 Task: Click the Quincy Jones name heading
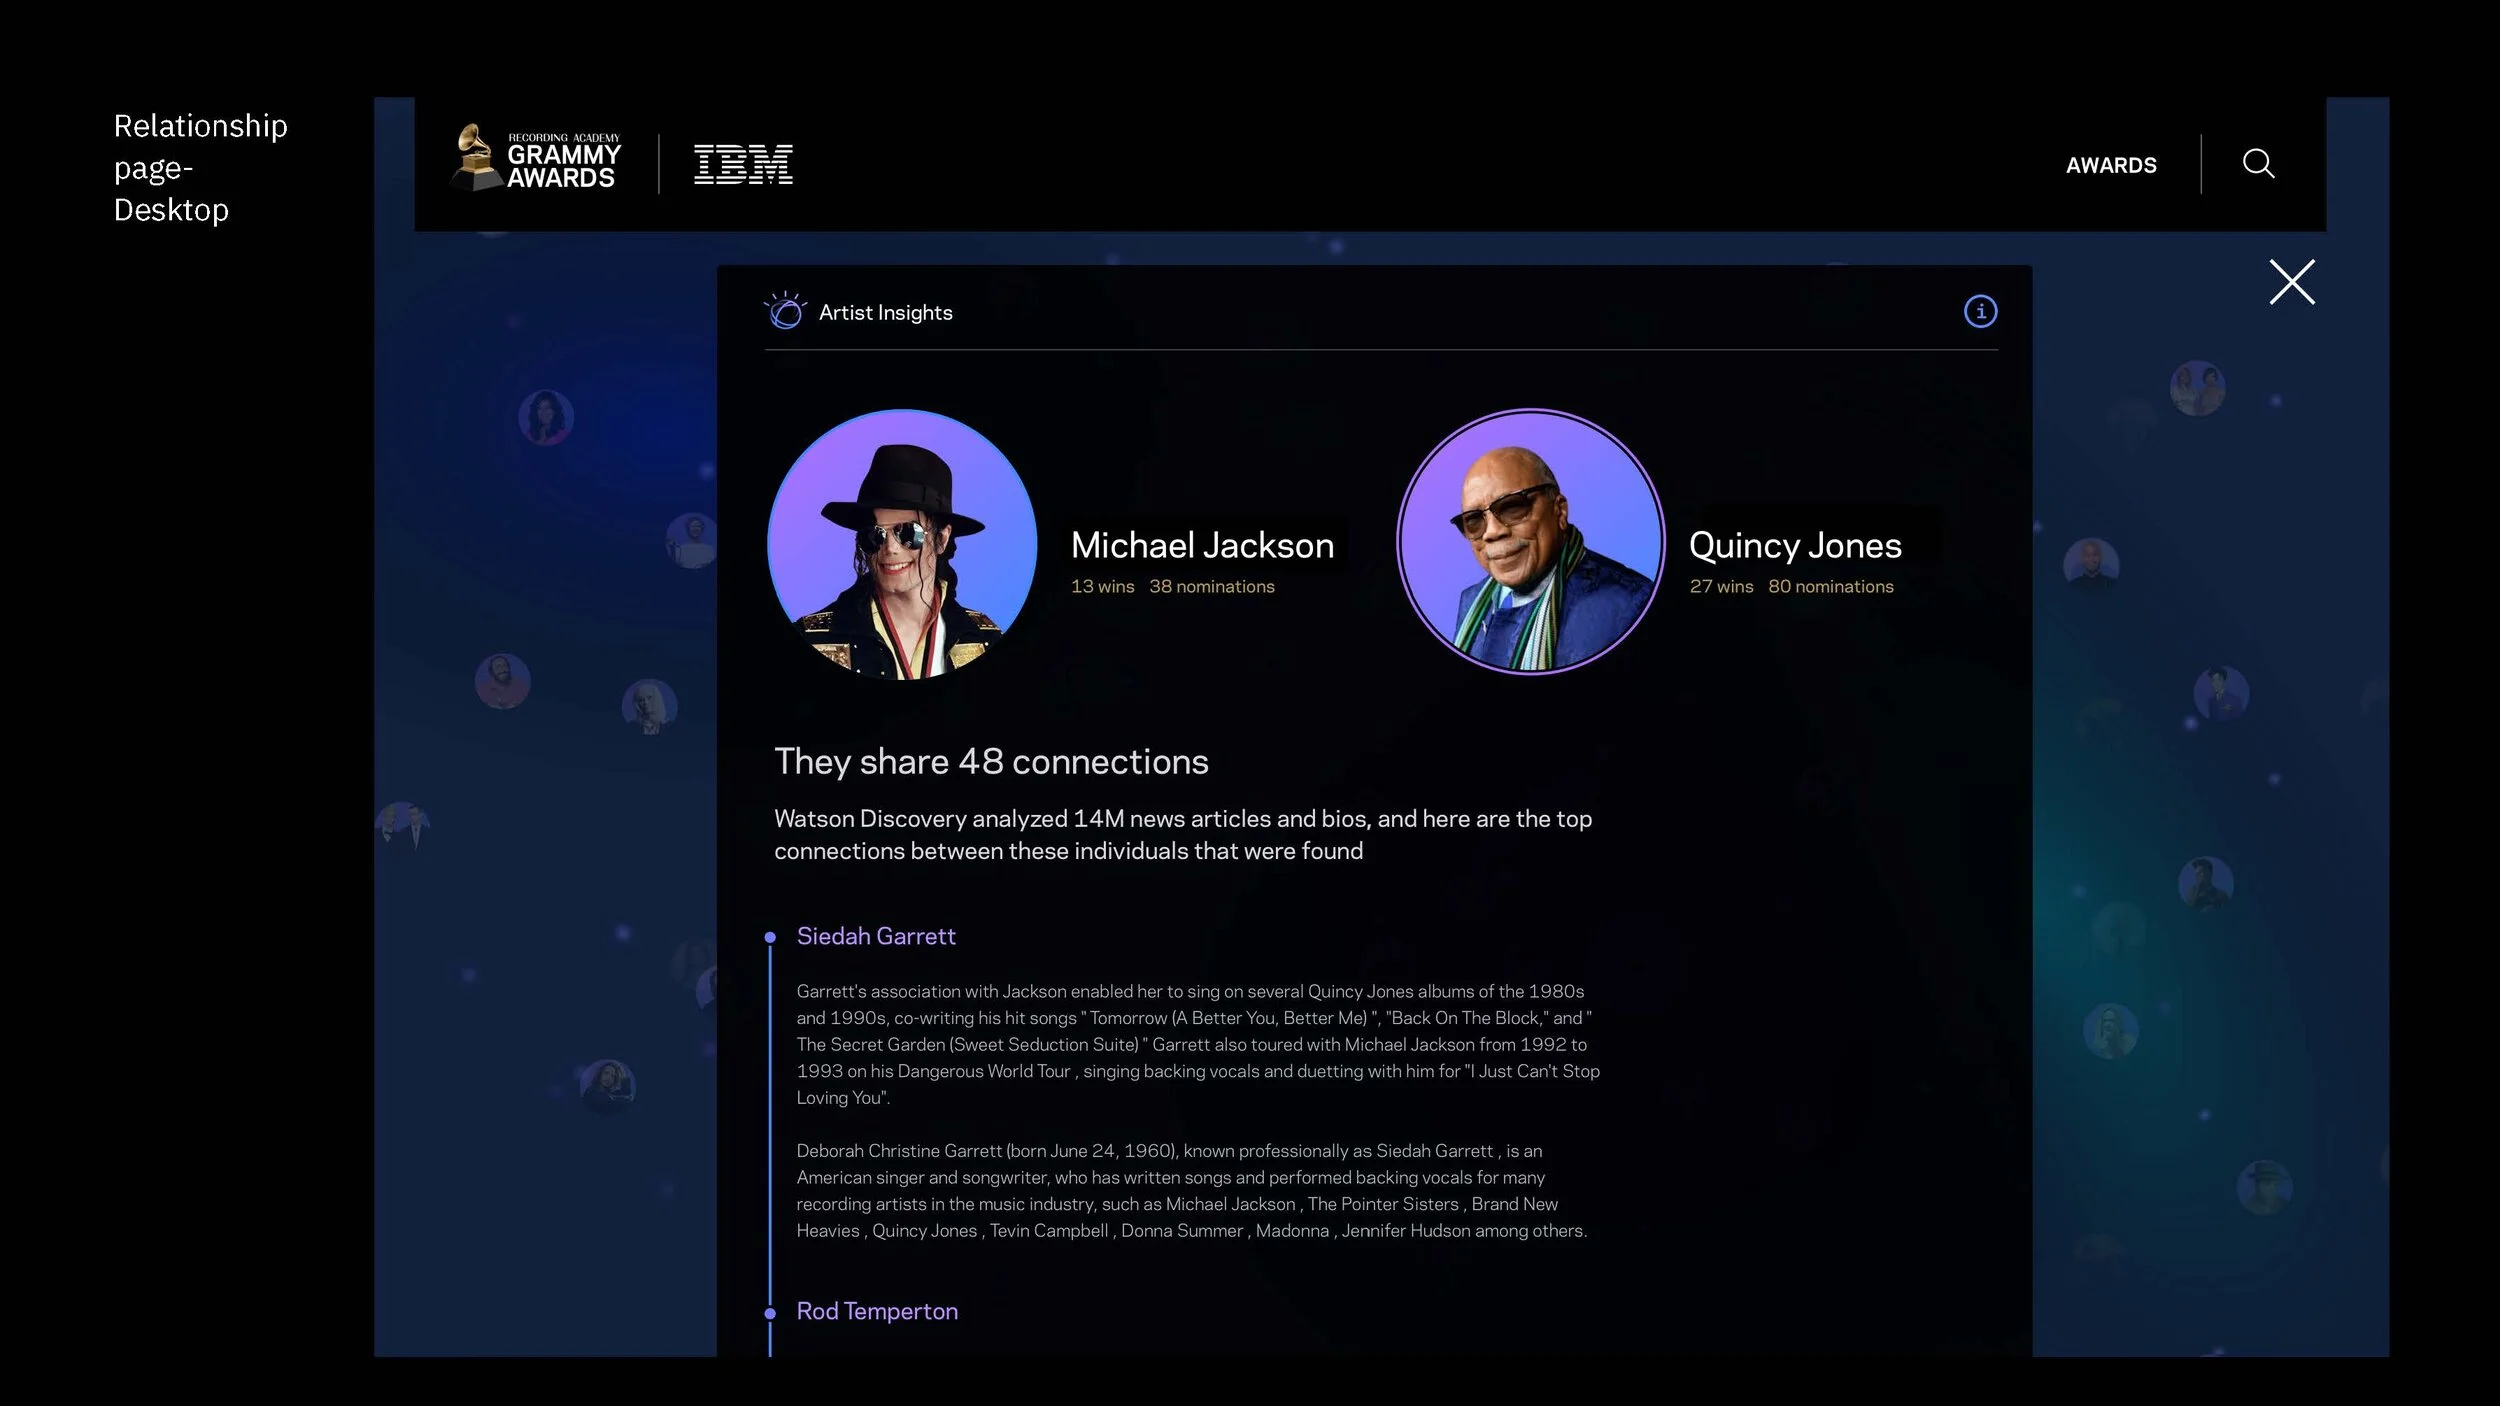1795,545
